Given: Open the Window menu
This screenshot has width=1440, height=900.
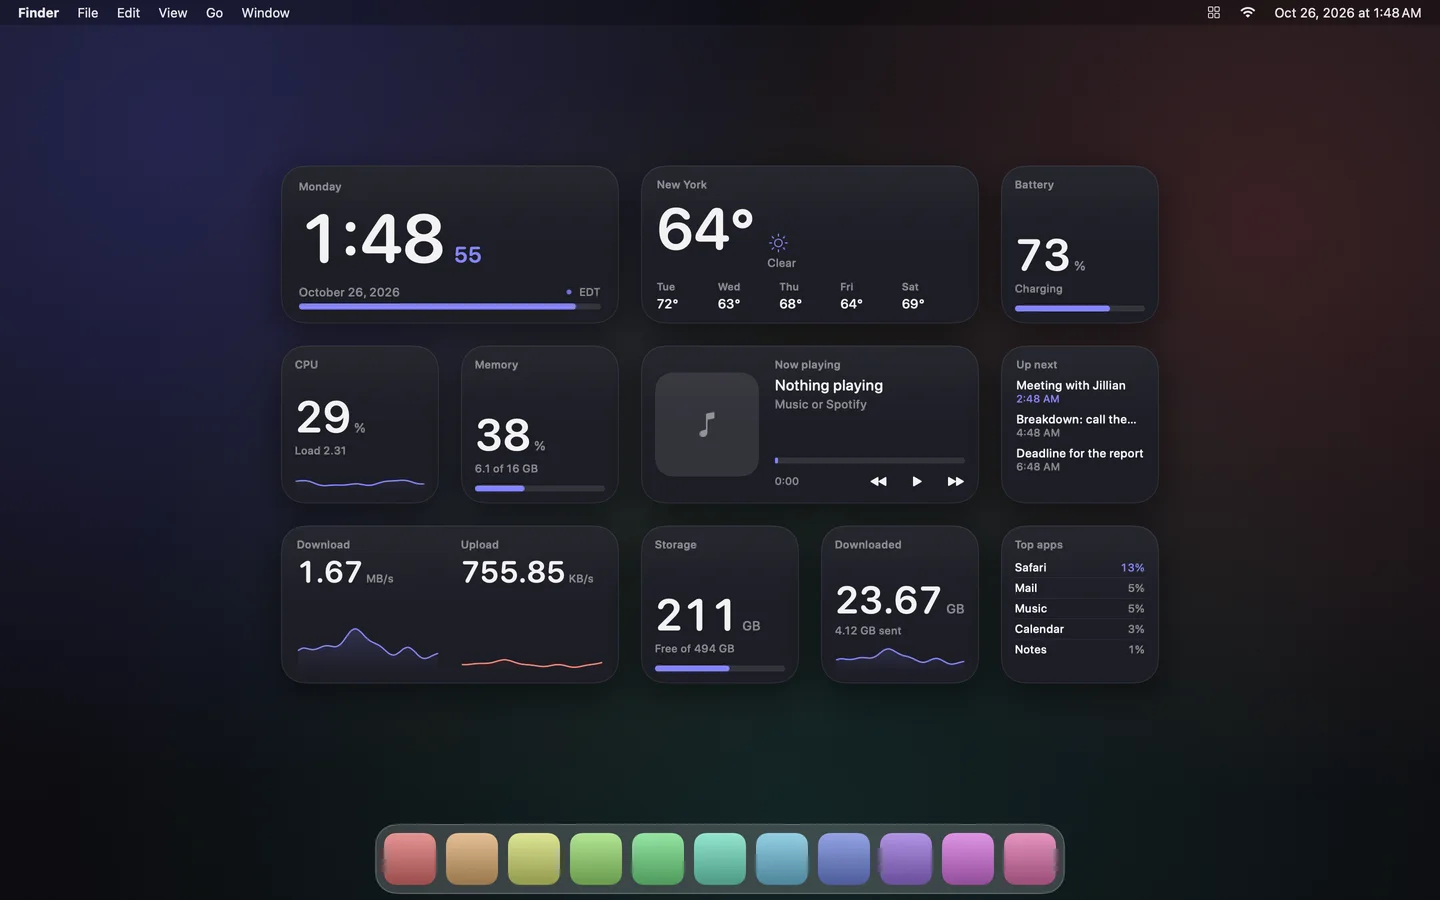Looking at the screenshot, I should 265,13.
